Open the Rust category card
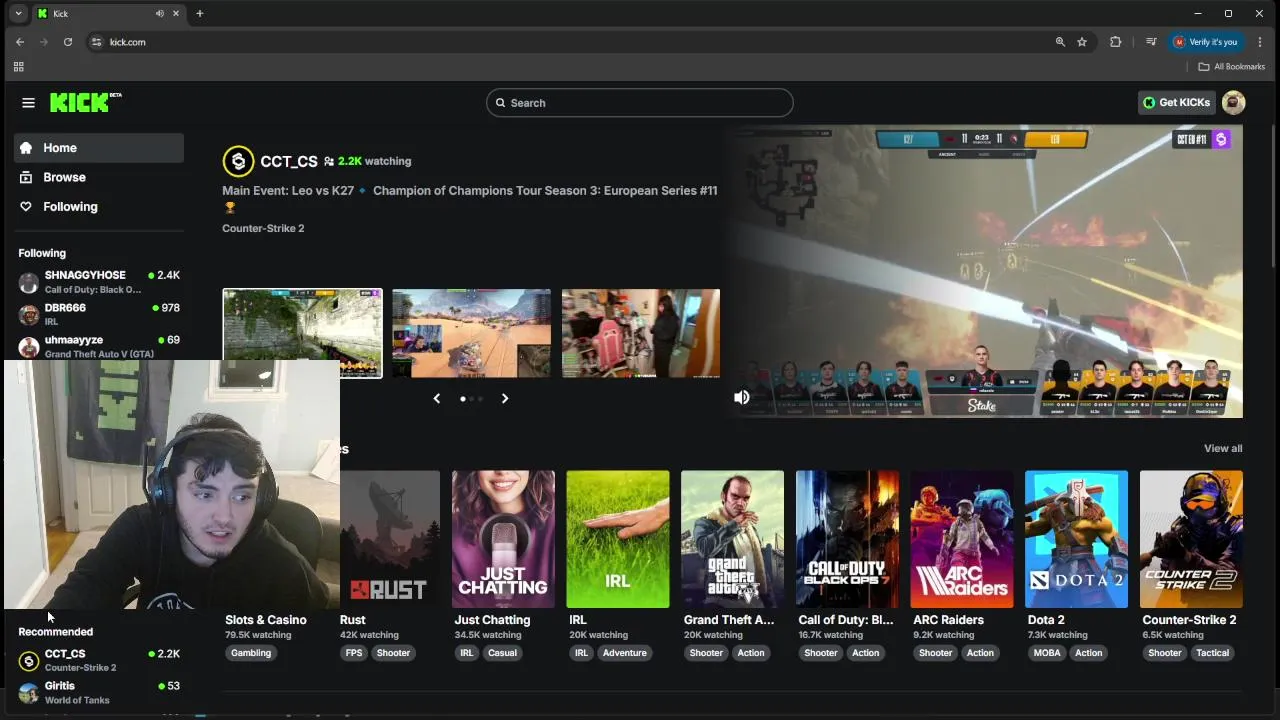The image size is (1280, 720). pyautogui.click(x=389, y=539)
